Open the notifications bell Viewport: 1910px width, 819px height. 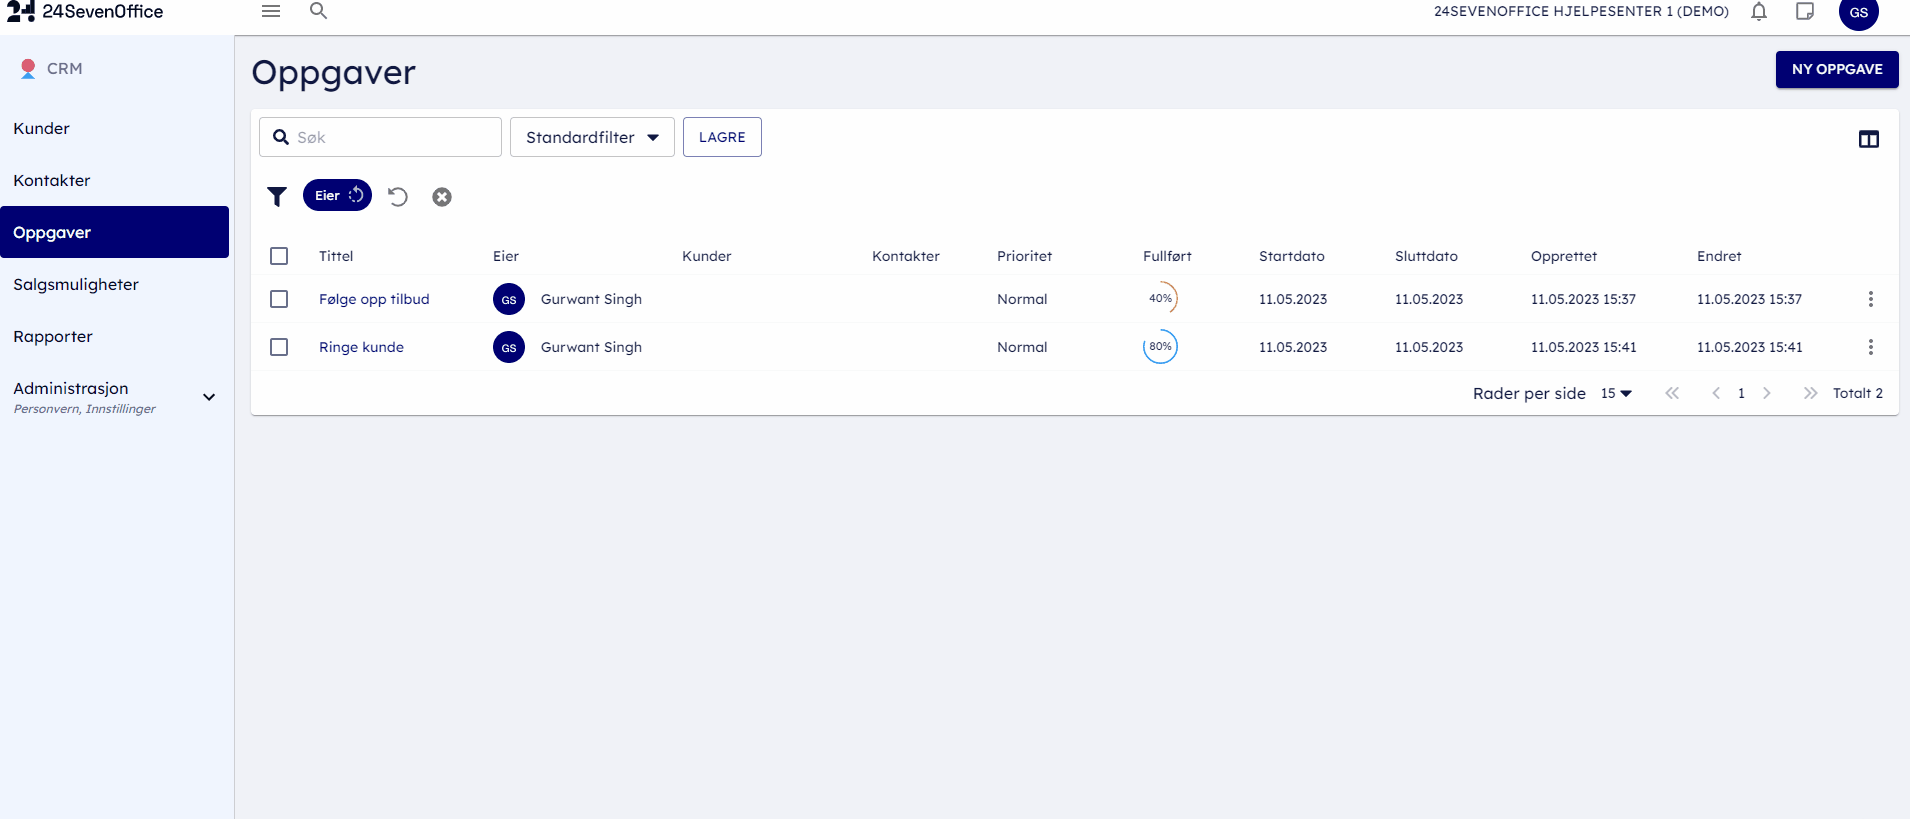1758,12
